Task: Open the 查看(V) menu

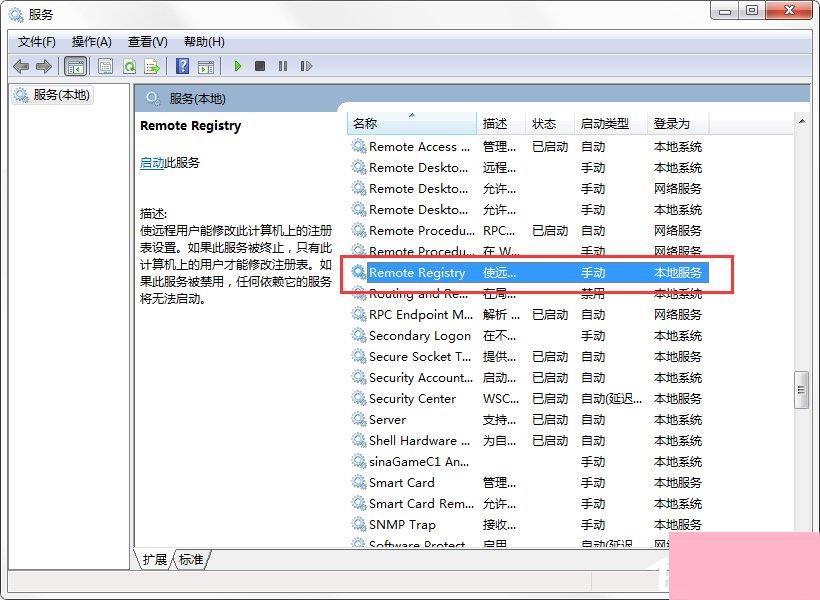Action: [146, 41]
